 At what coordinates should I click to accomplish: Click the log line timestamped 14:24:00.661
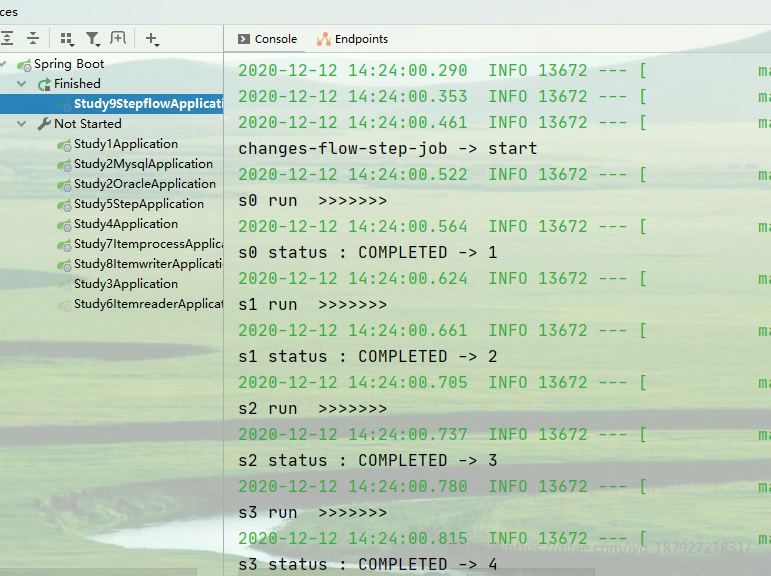tap(504, 331)
